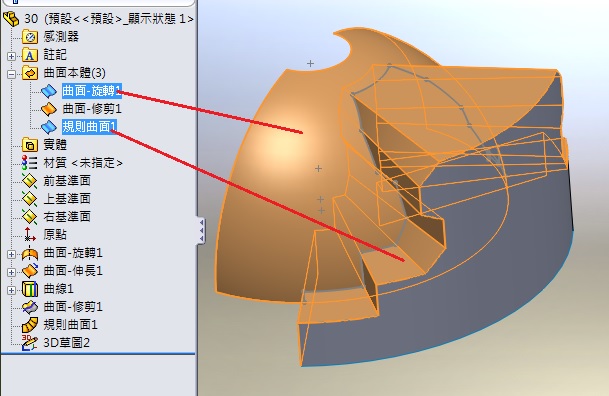Select the 曲面-旋轉1 feature label

click(73, 253)
